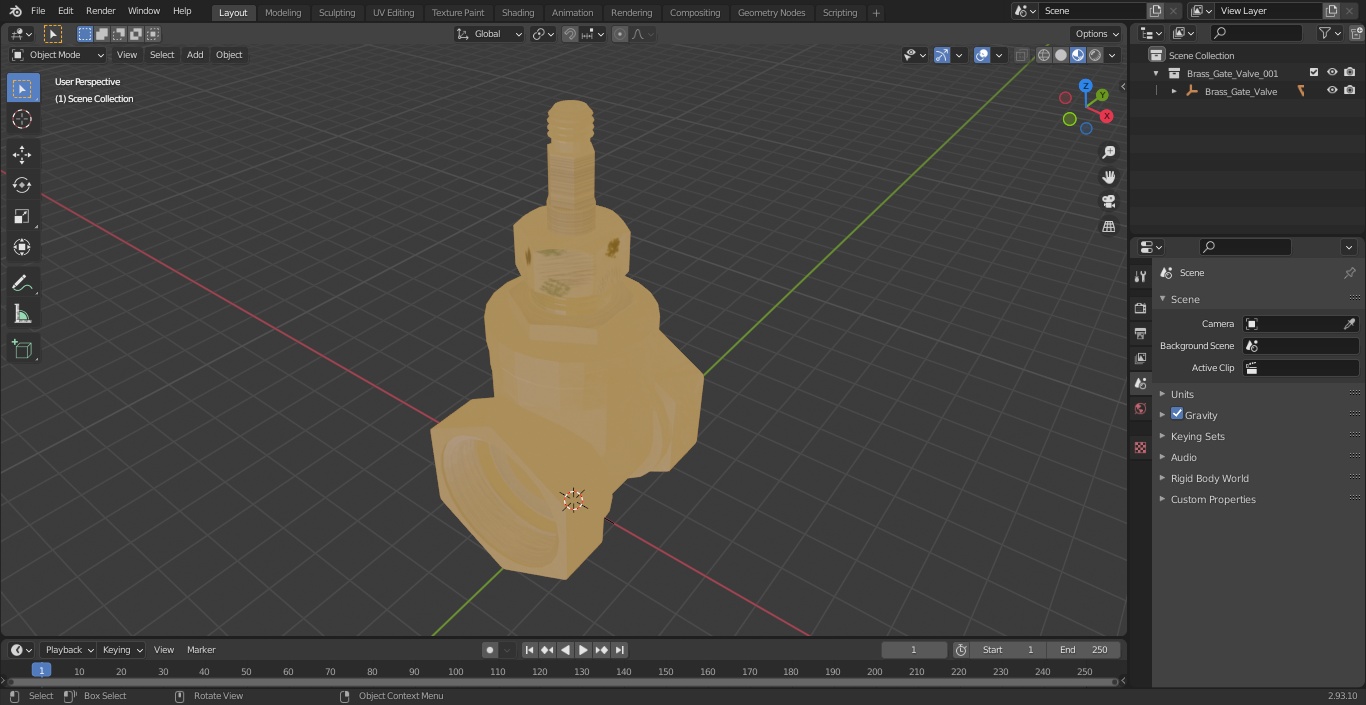Open the Object Mode dropdown
This screenshot has height=705, width=1366.
pyautogui.click(x=58, y=55)
